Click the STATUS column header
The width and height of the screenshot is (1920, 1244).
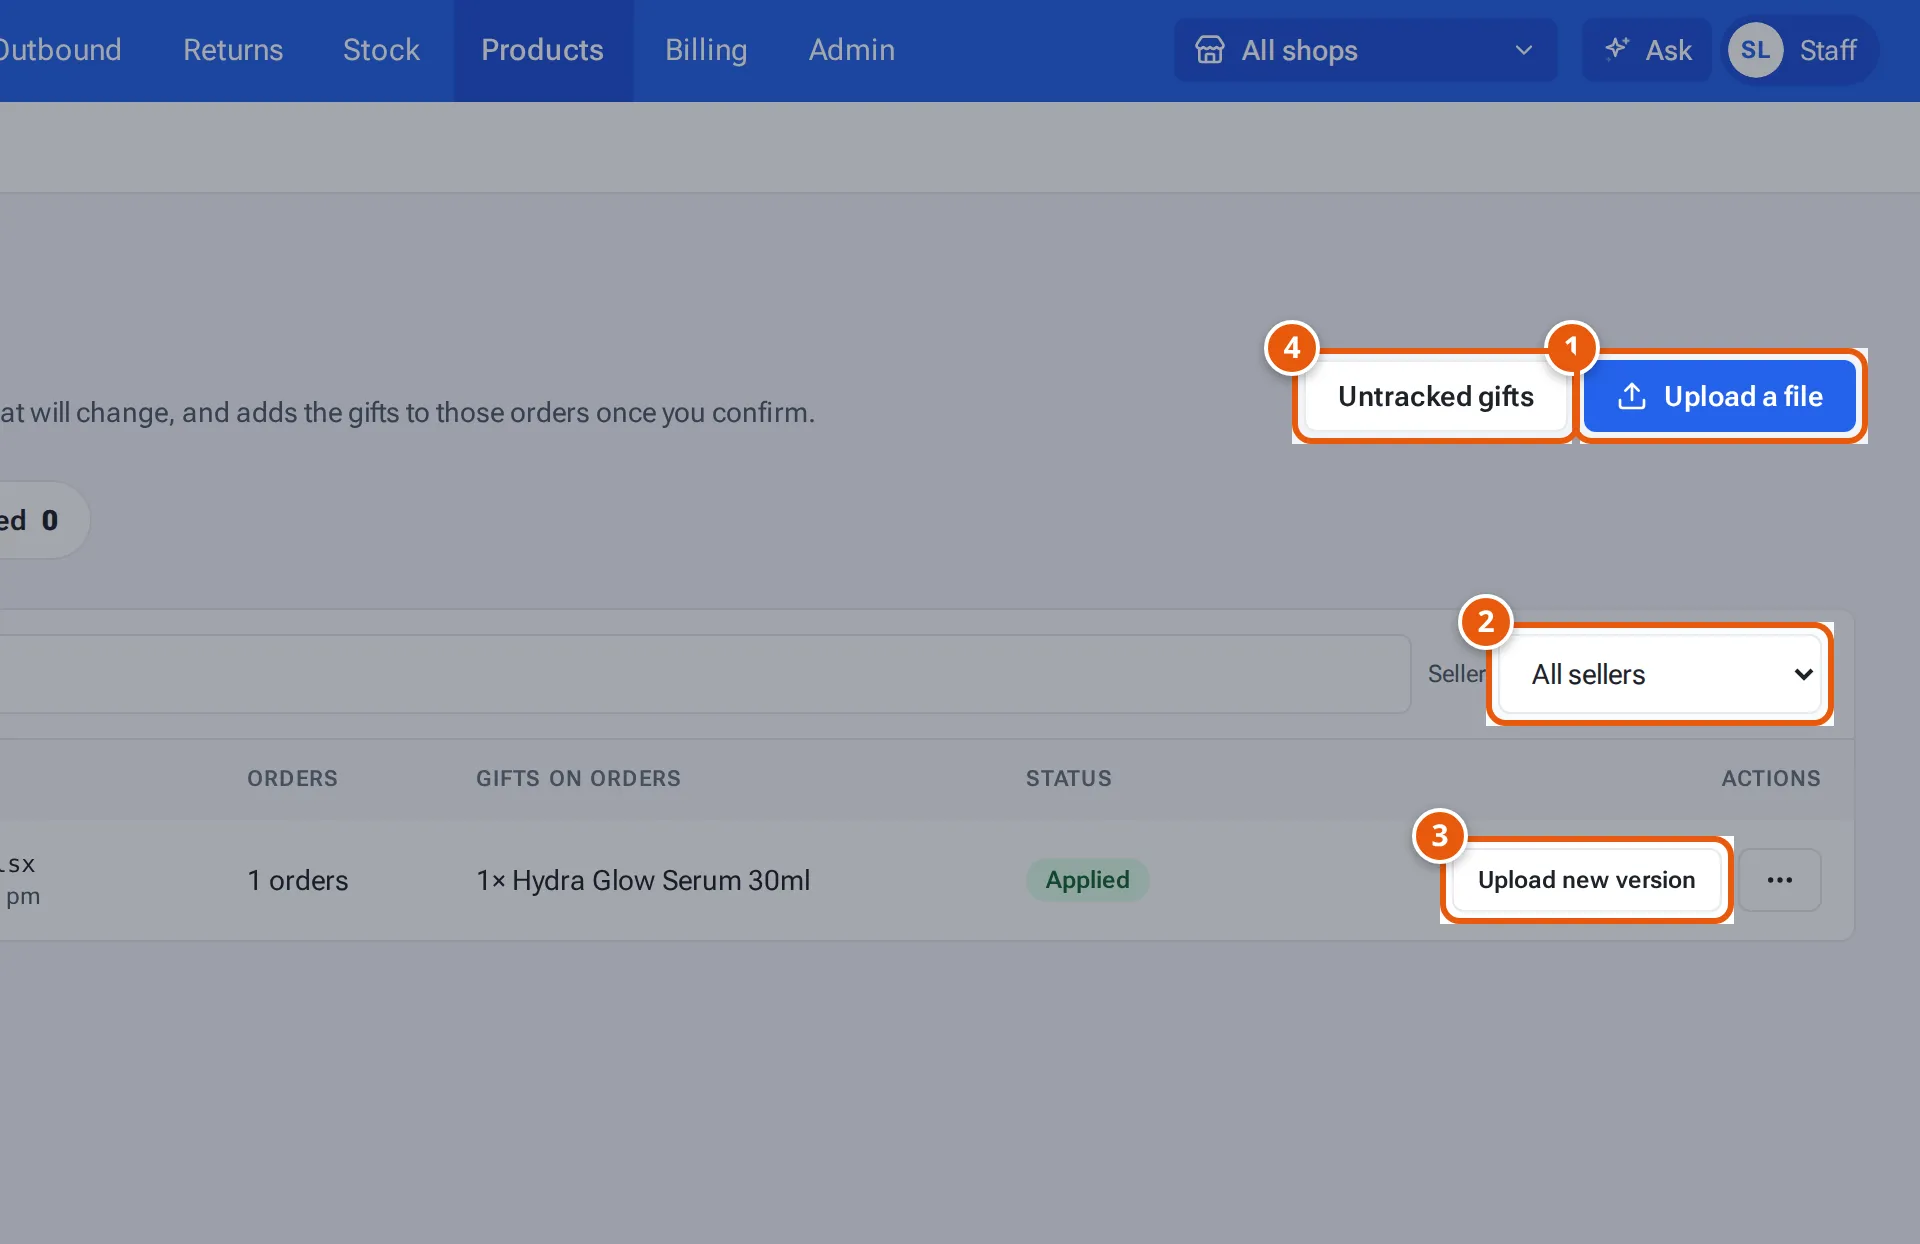point(1068,778)
